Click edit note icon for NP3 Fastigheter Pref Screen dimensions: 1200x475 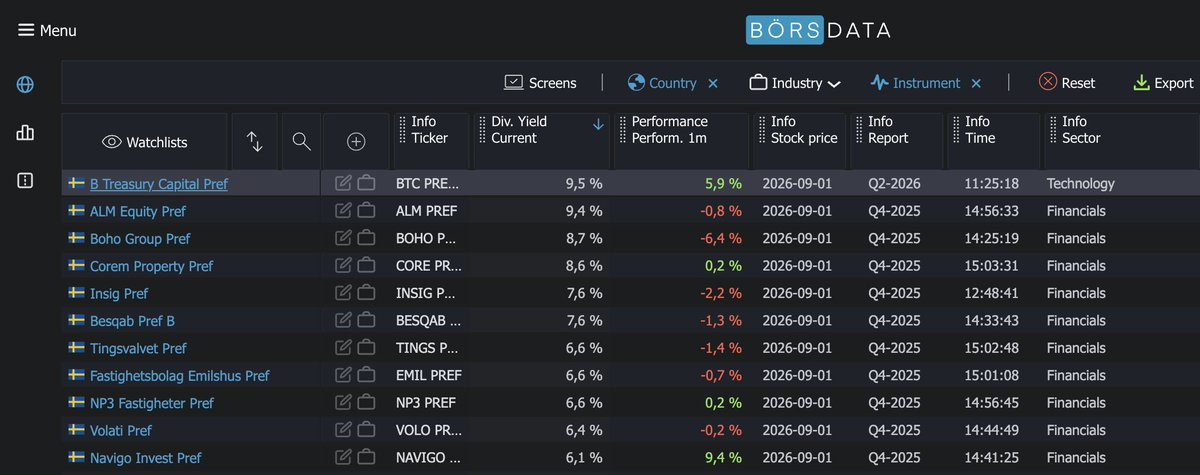click(343, 403)
